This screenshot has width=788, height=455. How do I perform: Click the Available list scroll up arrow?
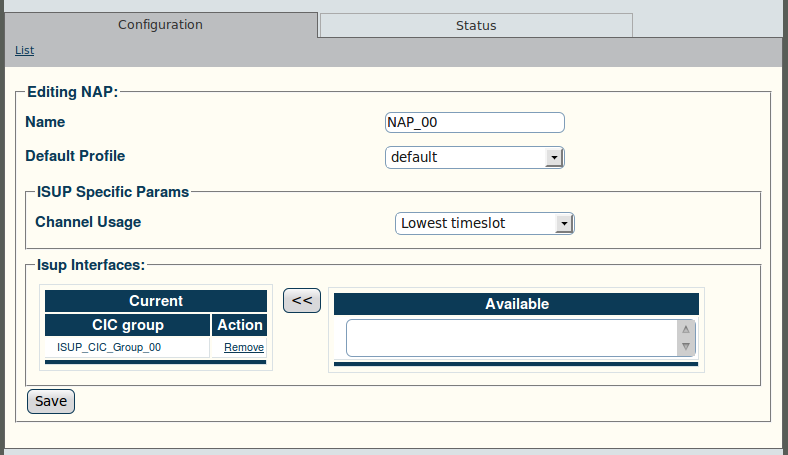[x=685, y=329]
